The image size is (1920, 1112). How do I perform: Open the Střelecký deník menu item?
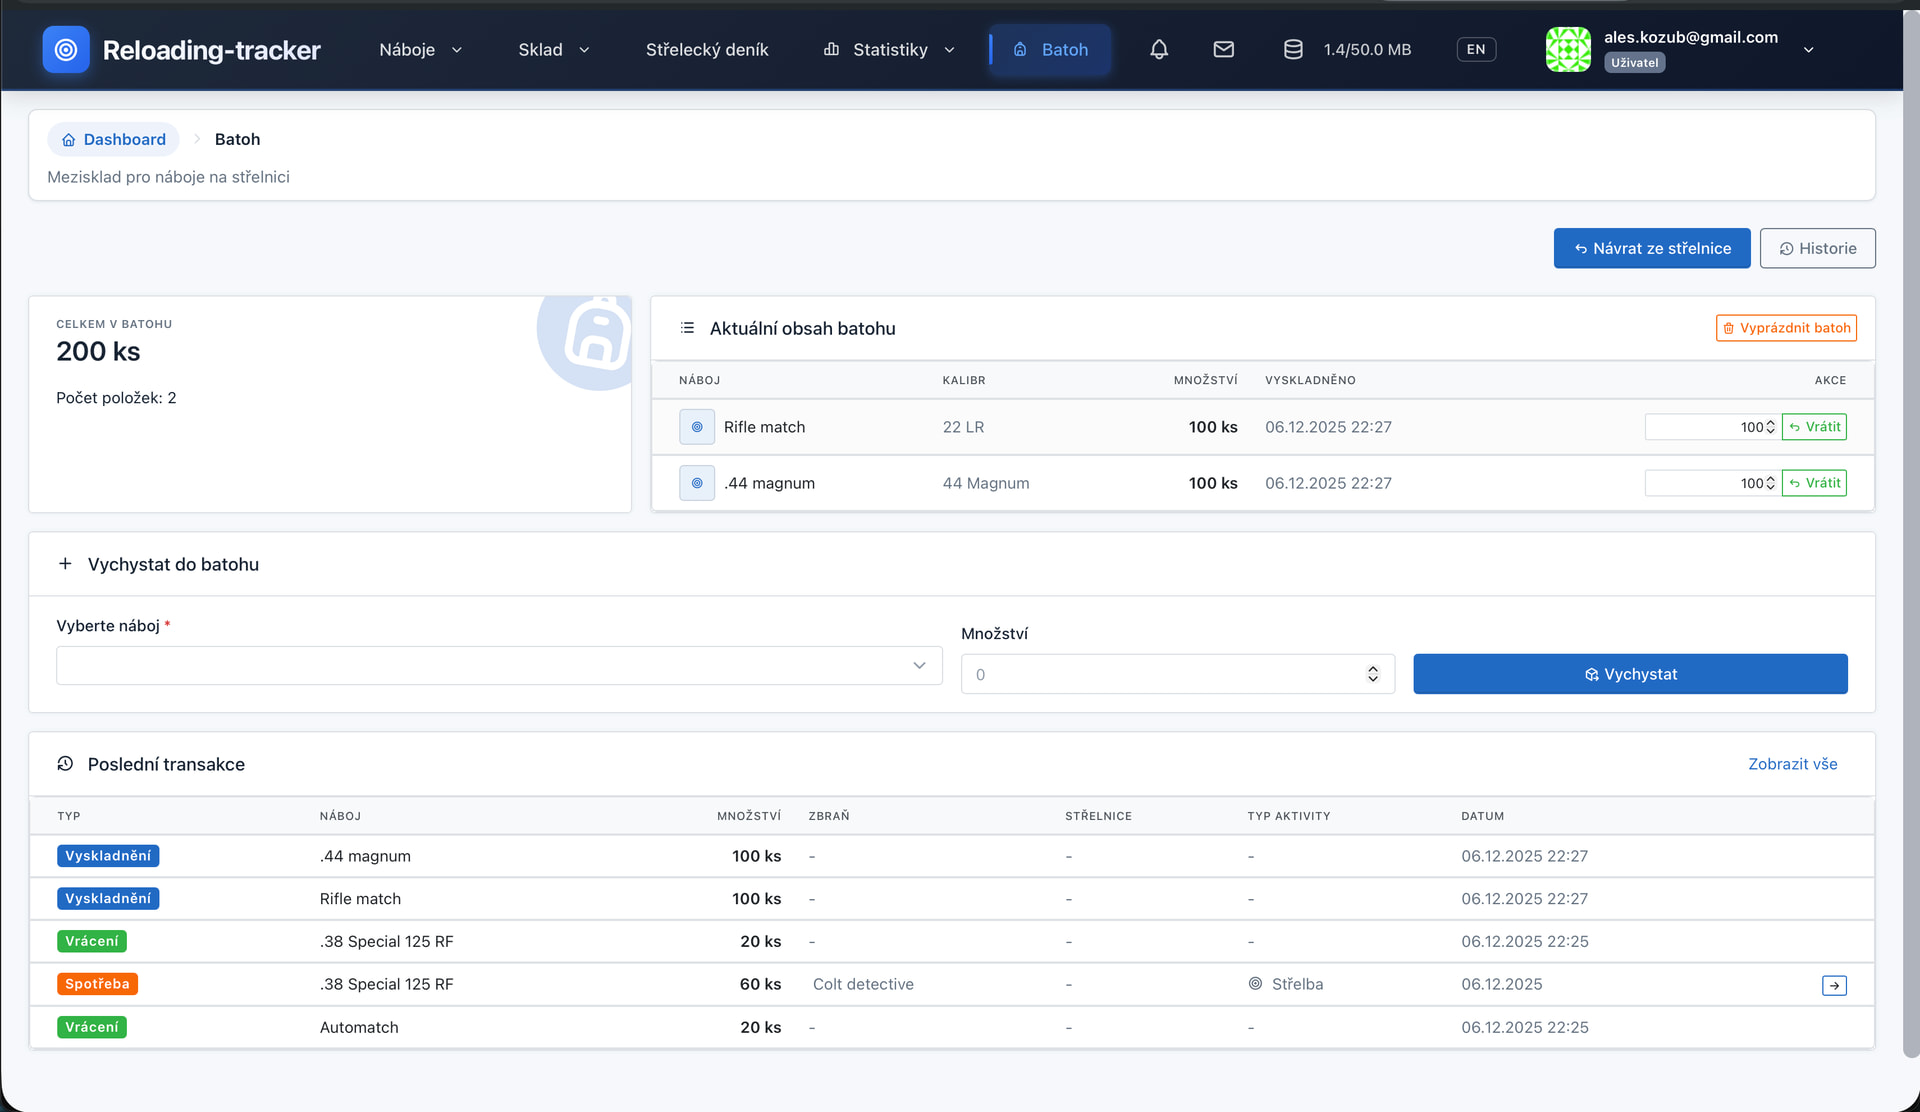pos(706,49)
